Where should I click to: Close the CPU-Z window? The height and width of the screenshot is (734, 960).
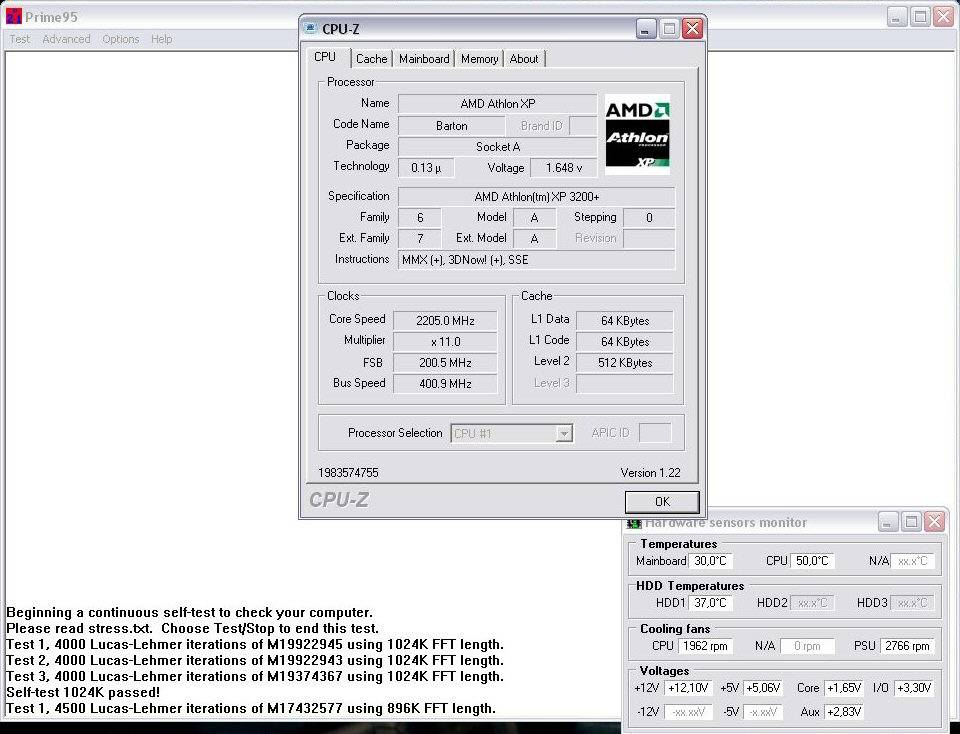(692, 29)
